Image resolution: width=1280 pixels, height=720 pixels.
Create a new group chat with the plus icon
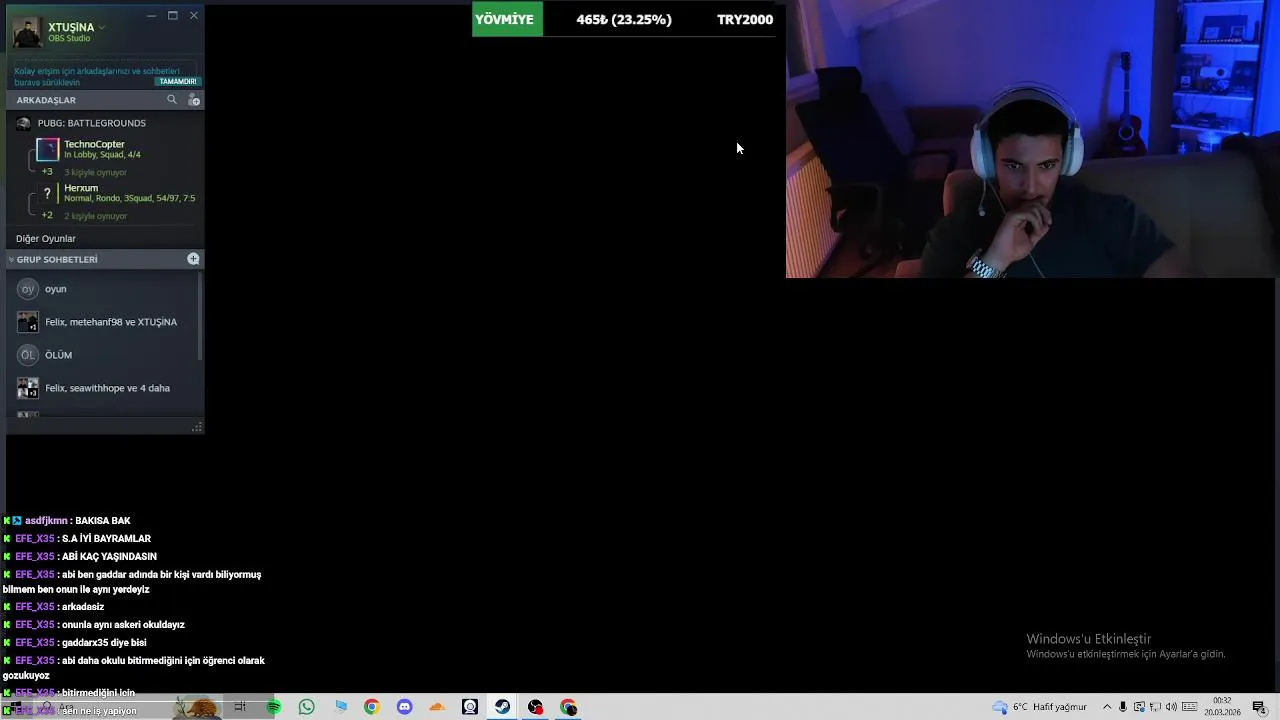click(x=193, y=259)
